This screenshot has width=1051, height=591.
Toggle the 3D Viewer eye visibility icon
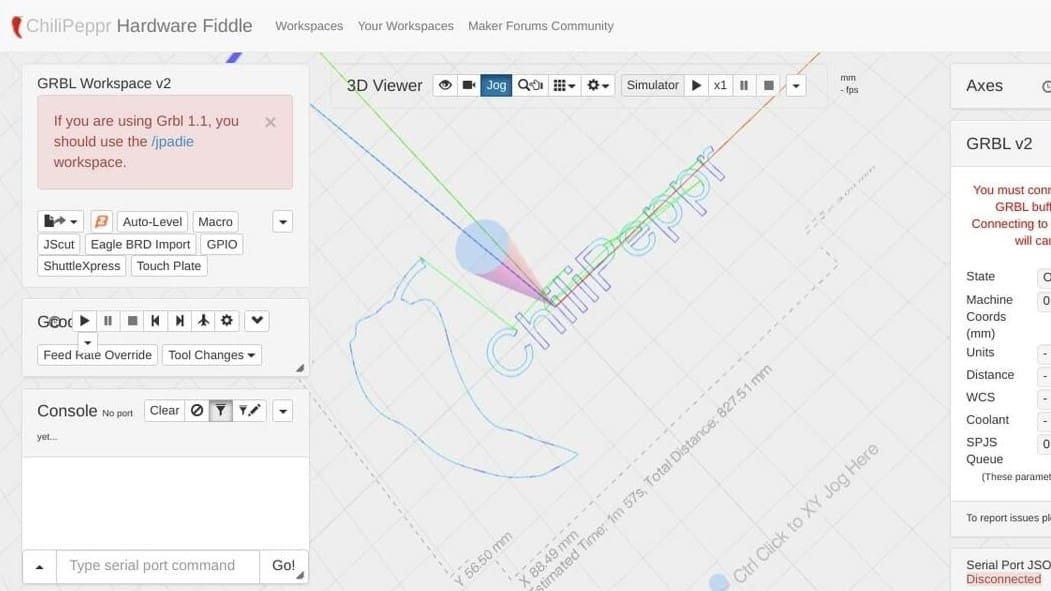[x=445, y=85]
